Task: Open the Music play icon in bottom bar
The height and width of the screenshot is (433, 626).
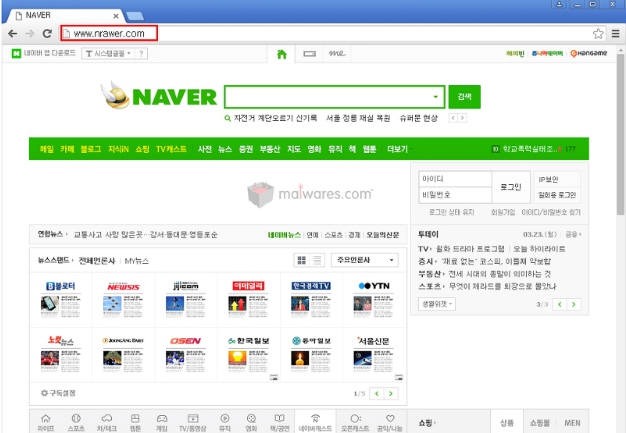Action: point(225,422)
